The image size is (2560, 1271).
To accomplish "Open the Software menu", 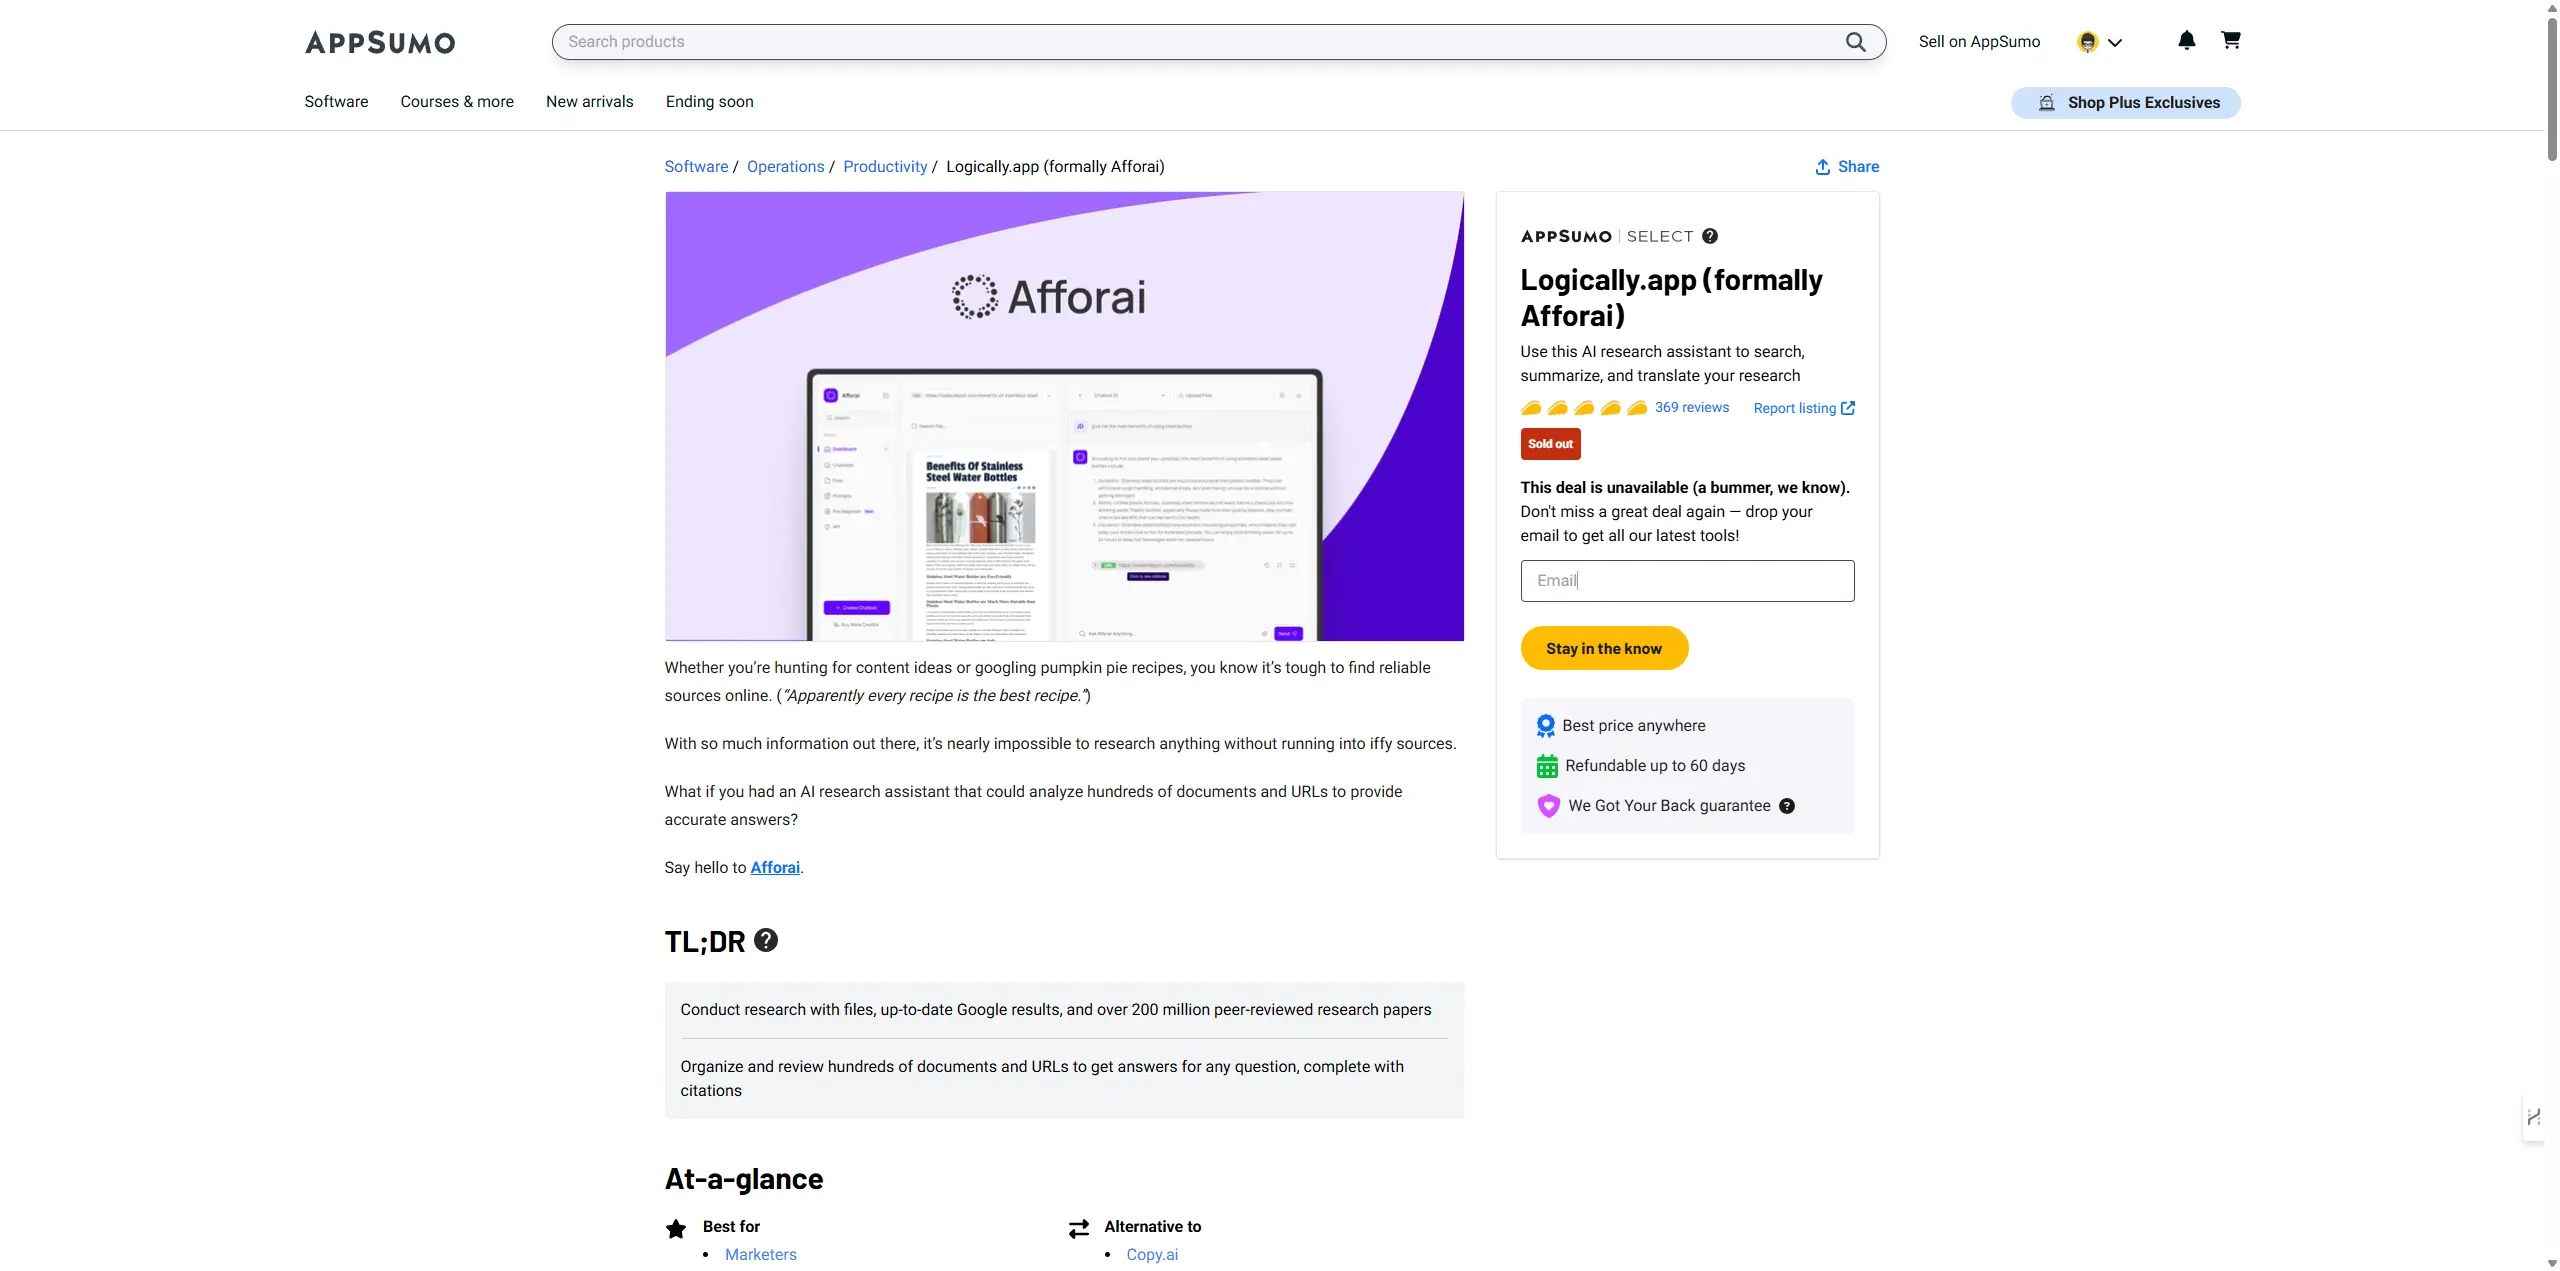I will [336, 102].
